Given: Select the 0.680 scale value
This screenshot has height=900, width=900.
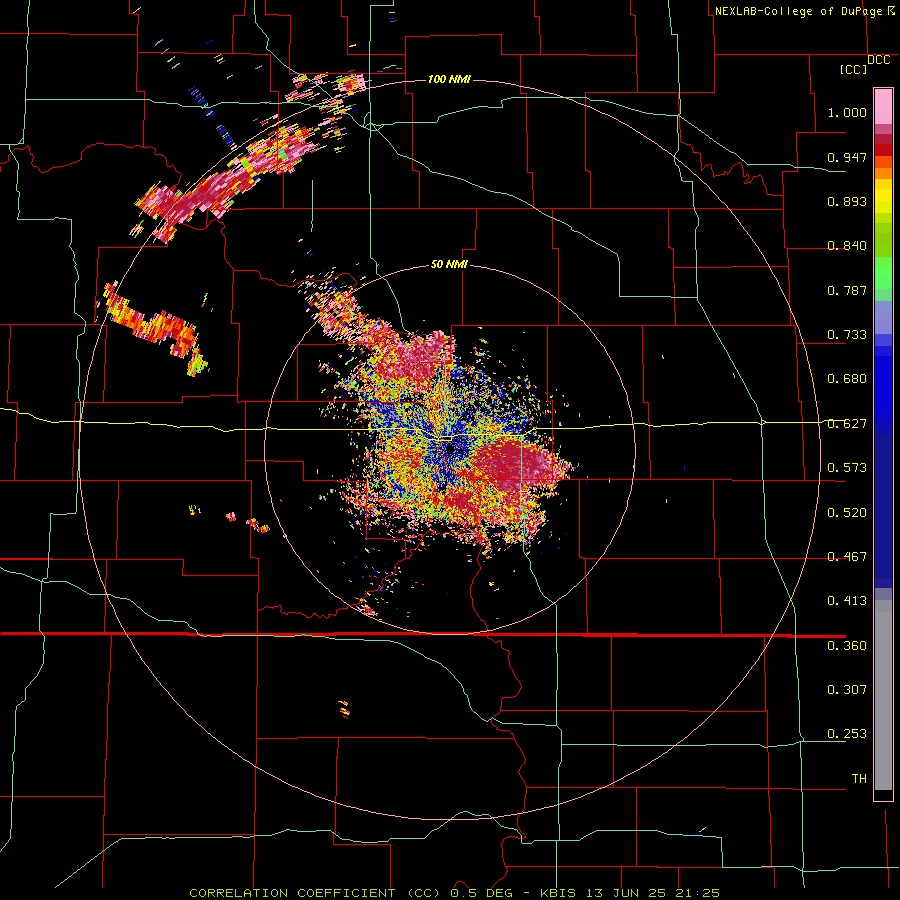Looking at the screenshot, I should coord(847,379).
